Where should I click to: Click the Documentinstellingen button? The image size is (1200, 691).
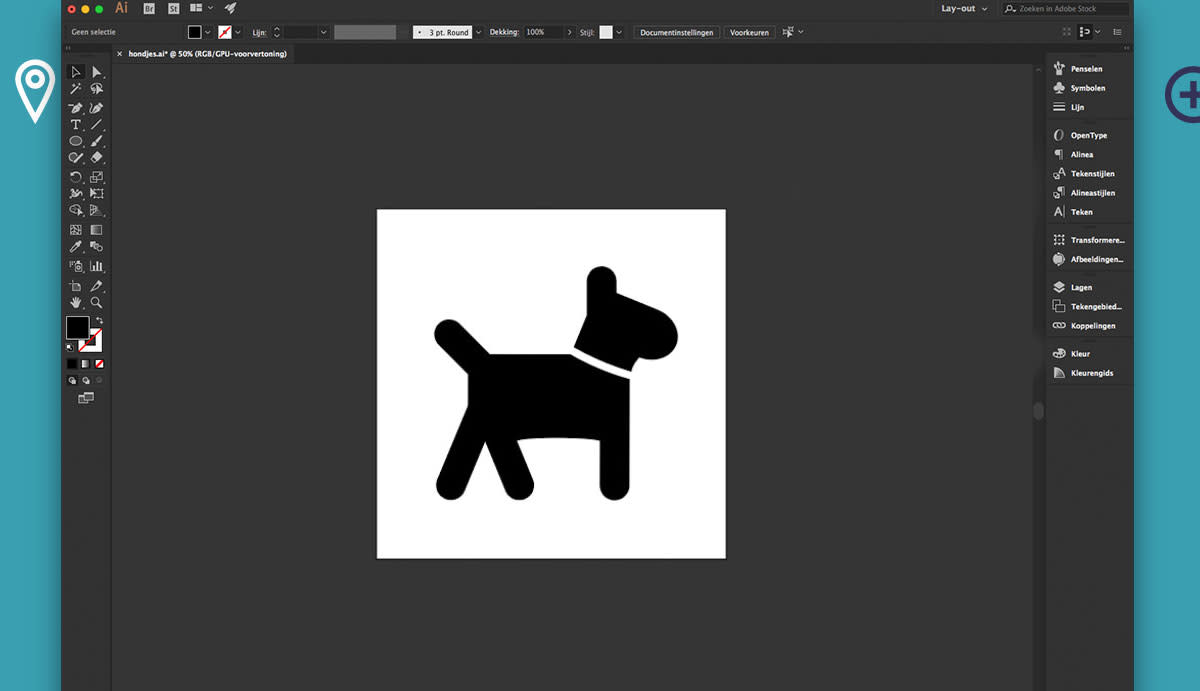[x=677, y=32]
